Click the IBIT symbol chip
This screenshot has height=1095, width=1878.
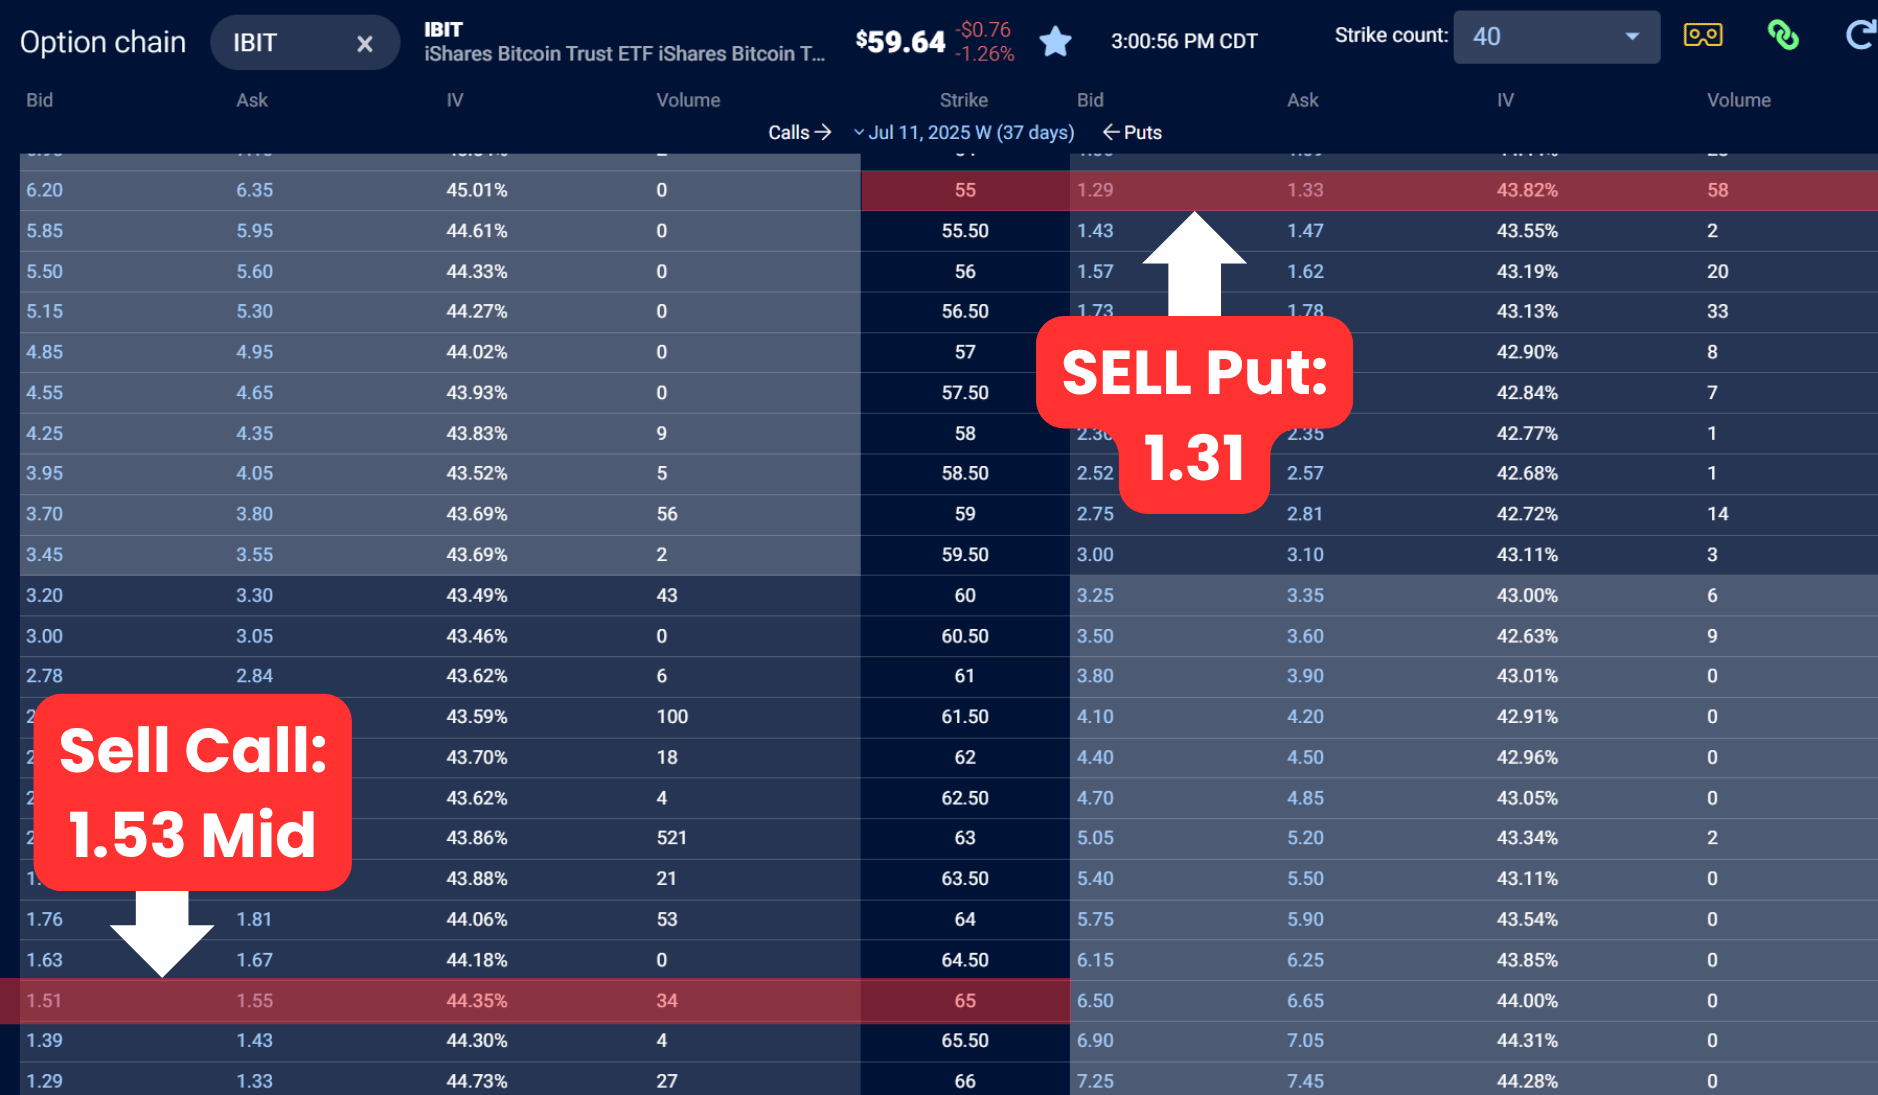[255, 42]
